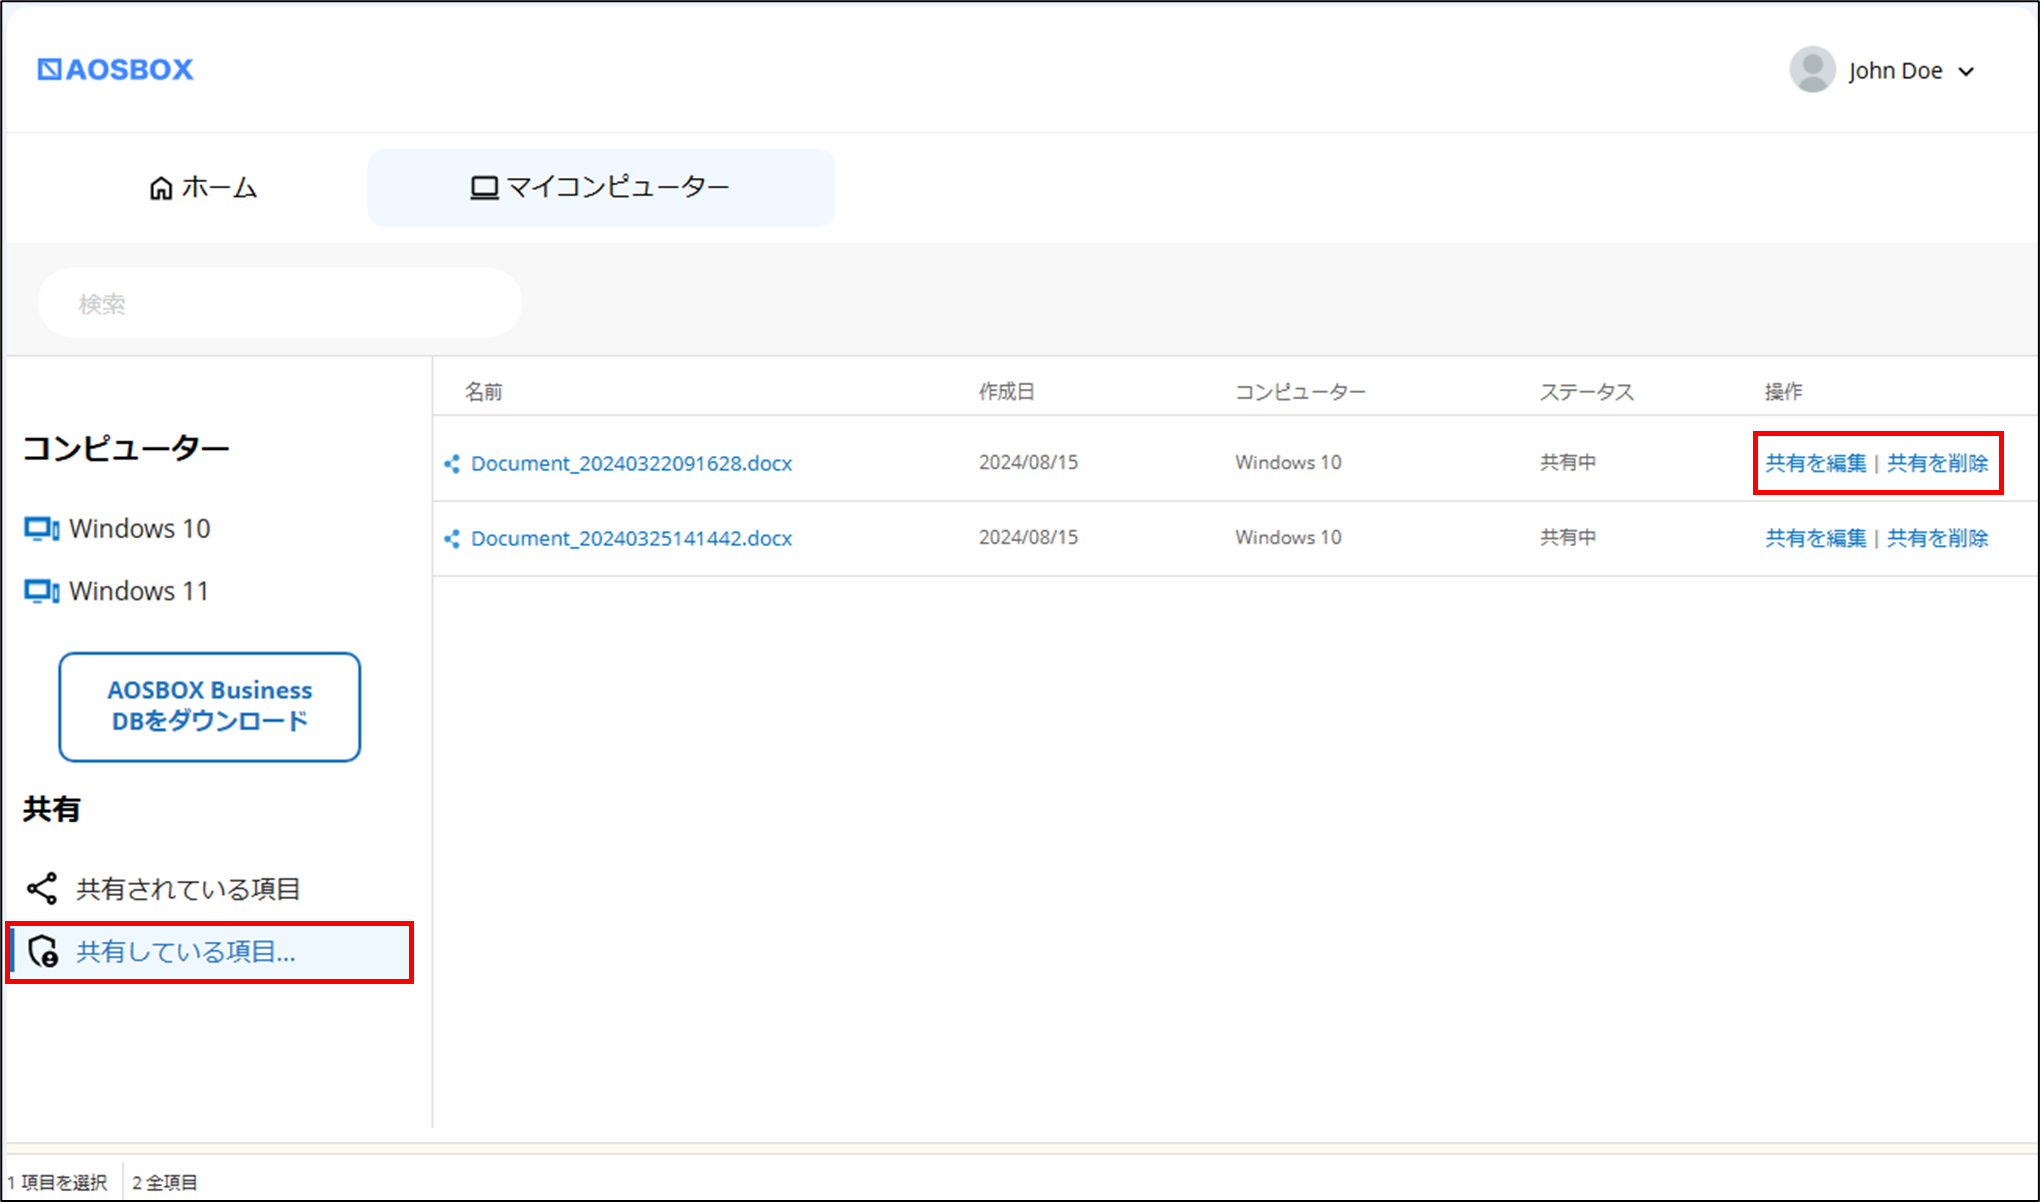Click the shield icon beside 共有している項目

coord(43,952)
